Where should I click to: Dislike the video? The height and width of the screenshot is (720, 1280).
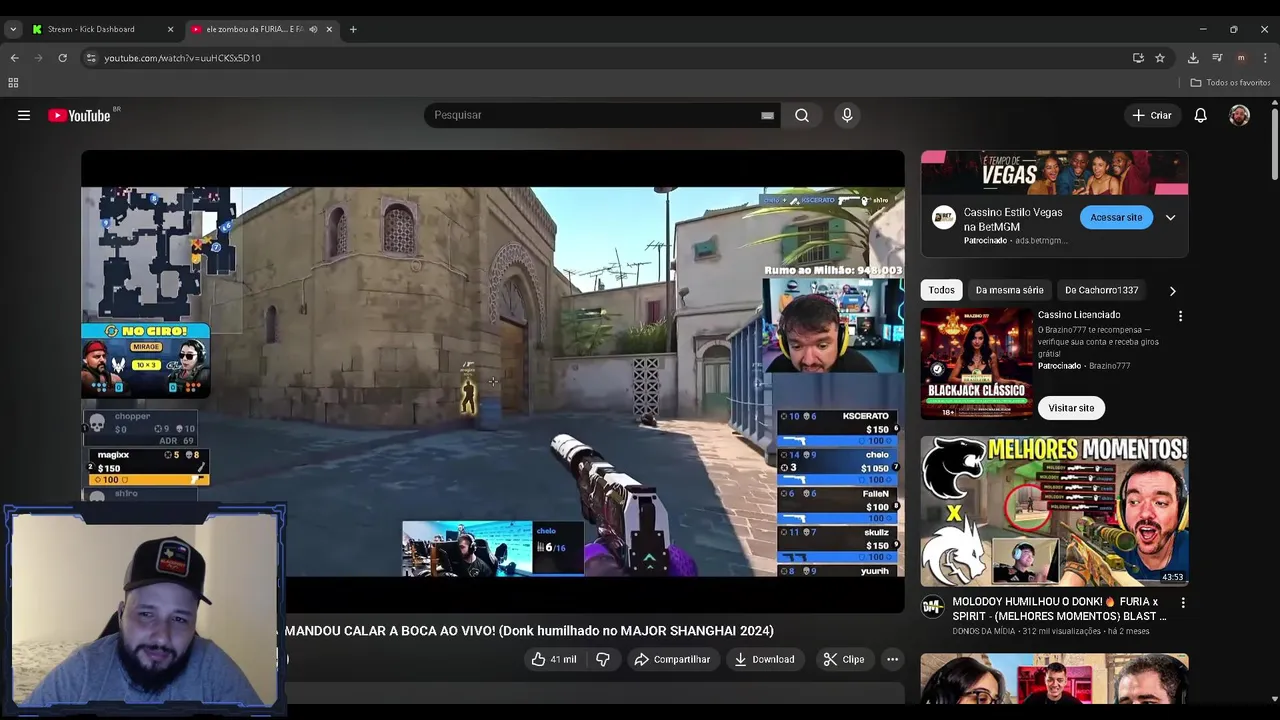[x=603, y=659]
